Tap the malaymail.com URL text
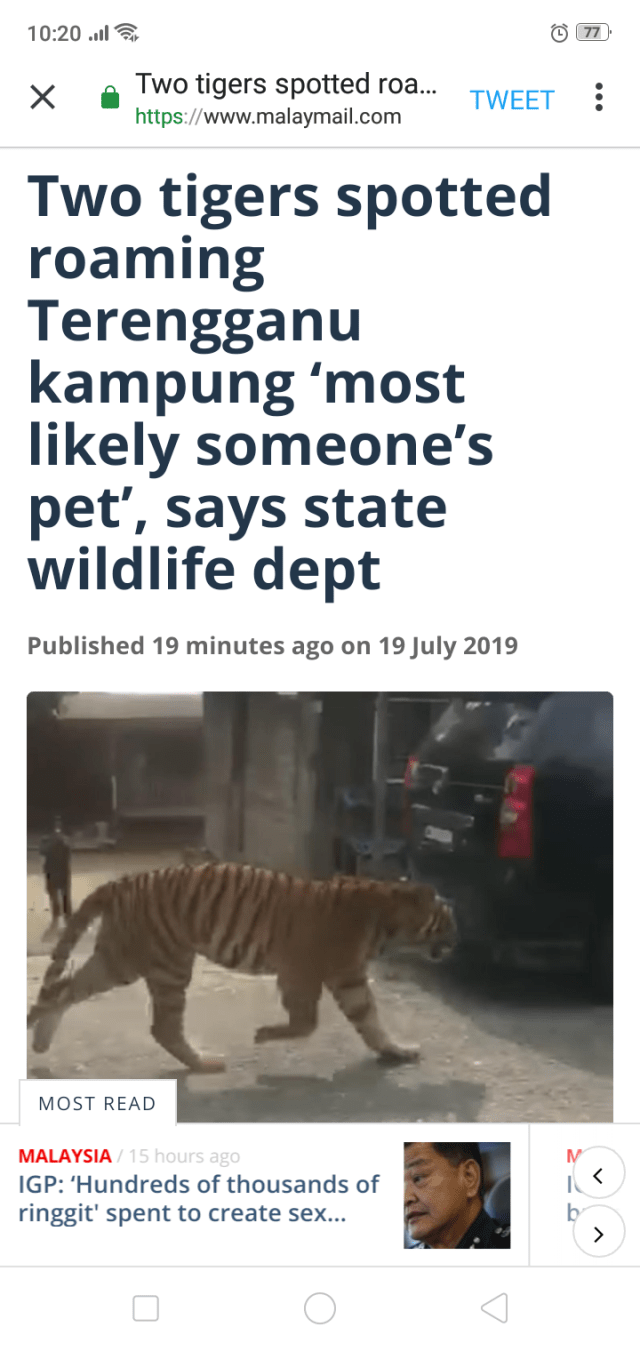Image resolution: width=640 pixels, height=1351 pixels. click(x=268, y=117)
